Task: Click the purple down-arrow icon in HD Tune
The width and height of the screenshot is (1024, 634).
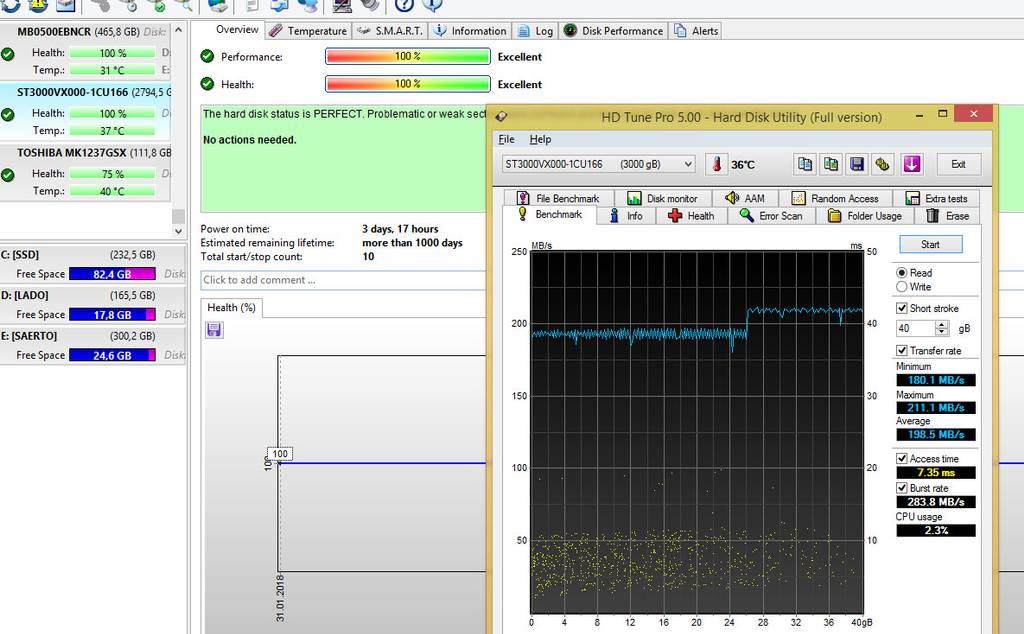Action: point(911,164)
